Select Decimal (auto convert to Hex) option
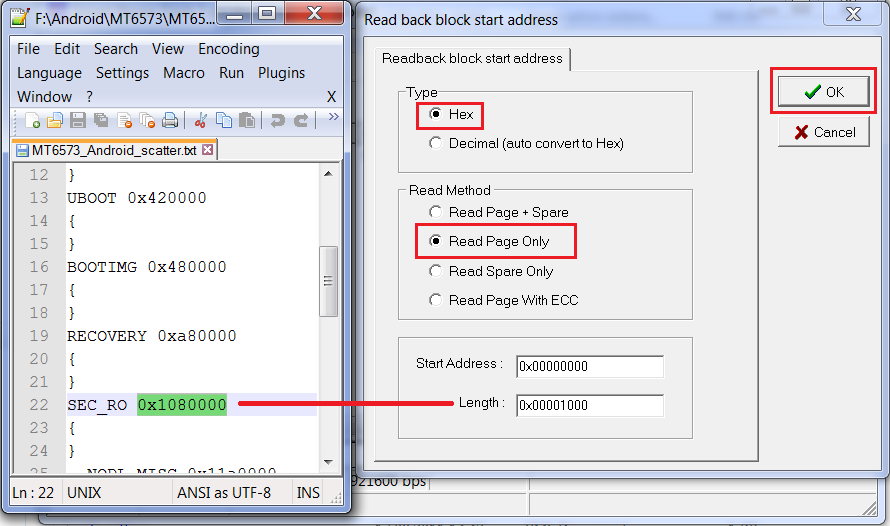This screenshot has width=890, height=526. (x=435, y=143)
